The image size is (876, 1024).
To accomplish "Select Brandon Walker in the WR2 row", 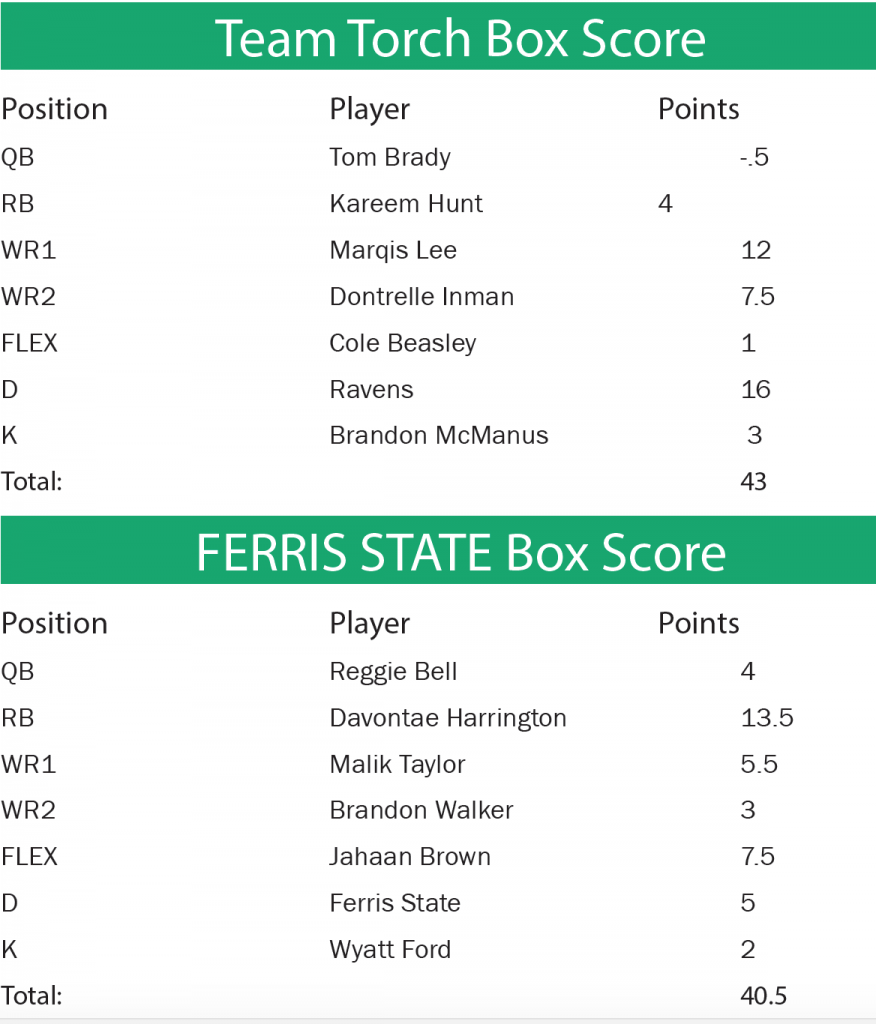I will tap(421, 810).
